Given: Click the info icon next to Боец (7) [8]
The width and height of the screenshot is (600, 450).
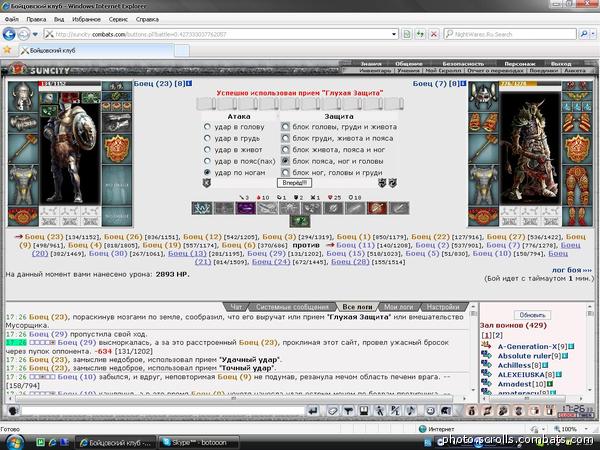Looking at the screenshot, I should [463, 83].
